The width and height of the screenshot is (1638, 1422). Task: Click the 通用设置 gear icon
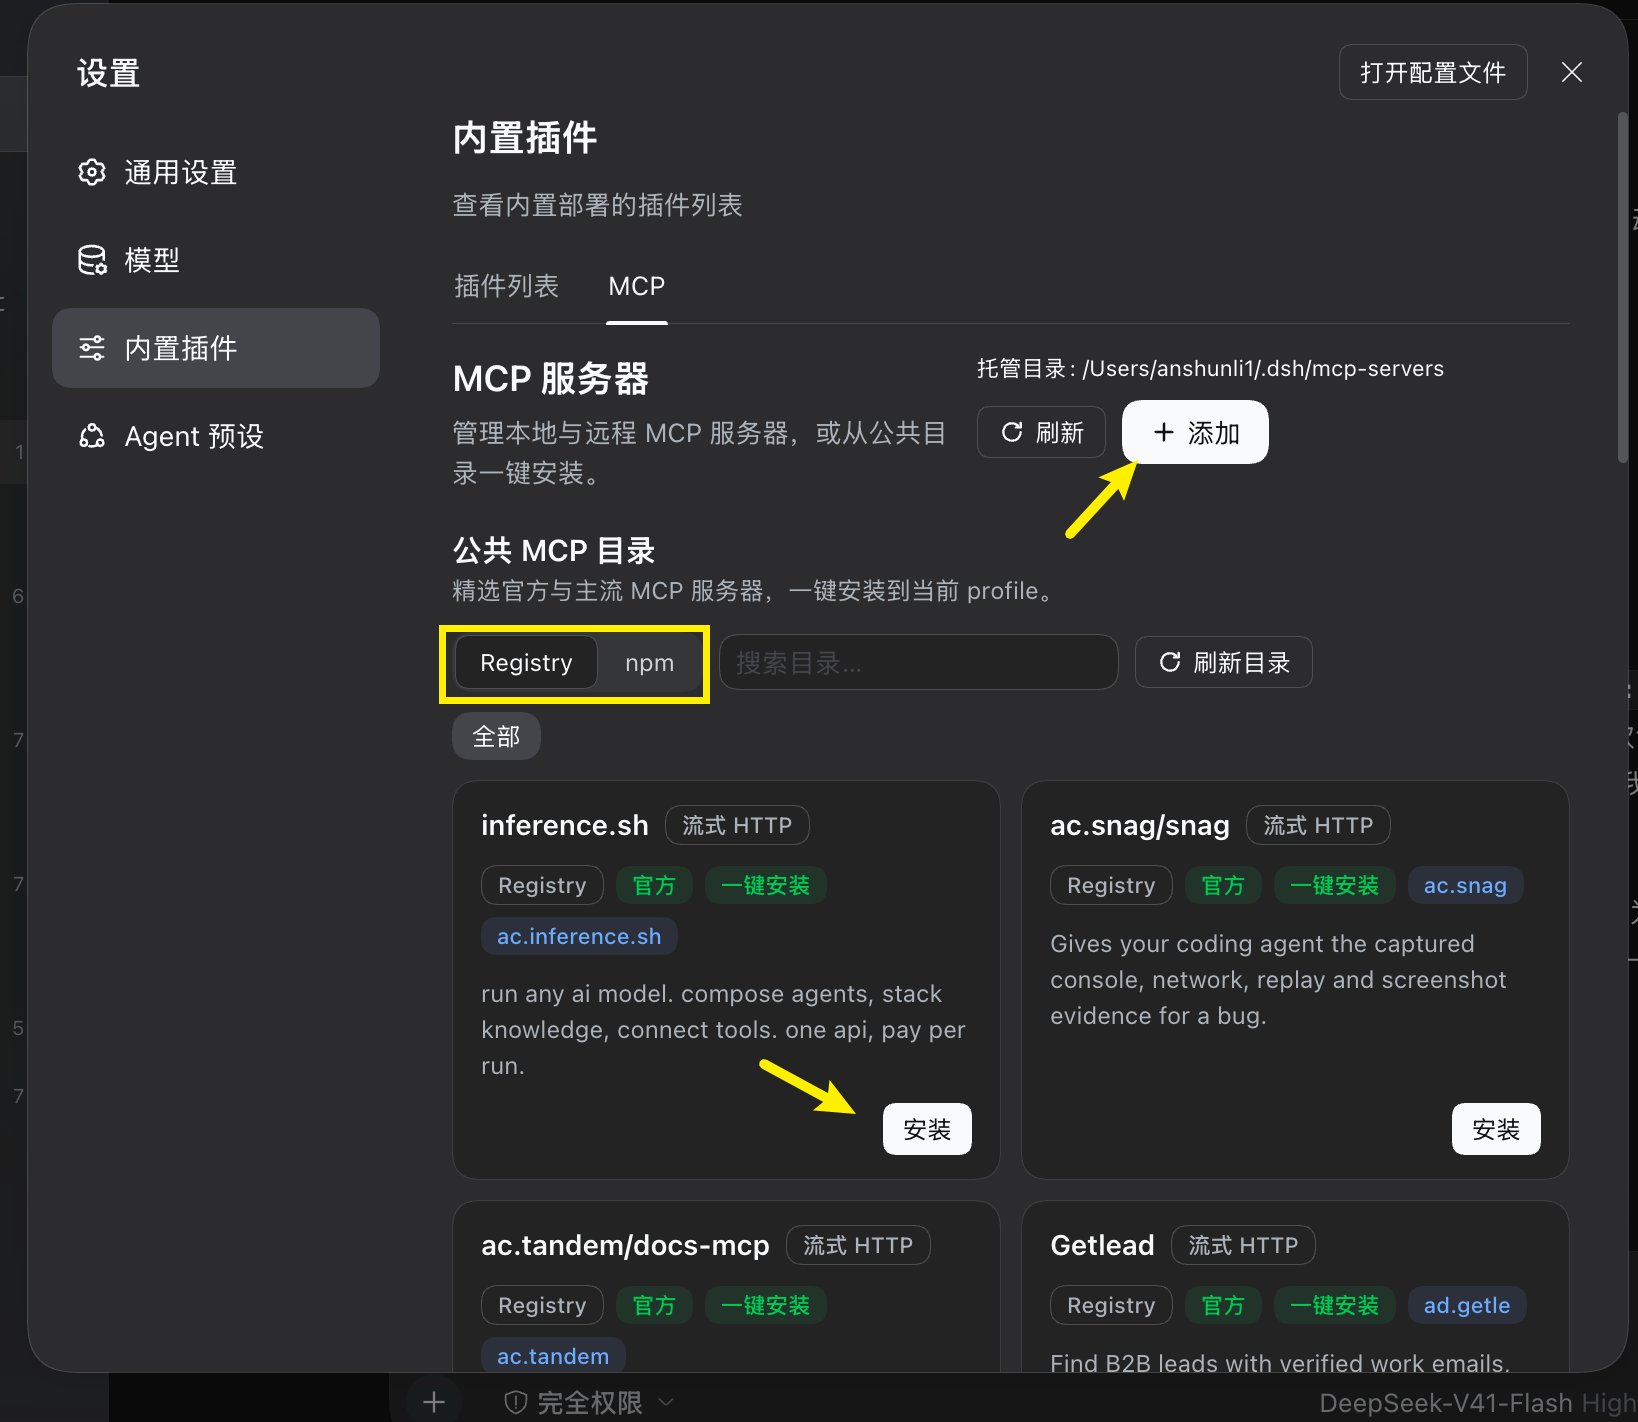click(x=92, y=172)
